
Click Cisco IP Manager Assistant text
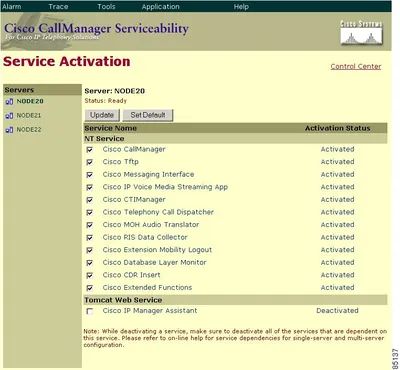point(150,311)
